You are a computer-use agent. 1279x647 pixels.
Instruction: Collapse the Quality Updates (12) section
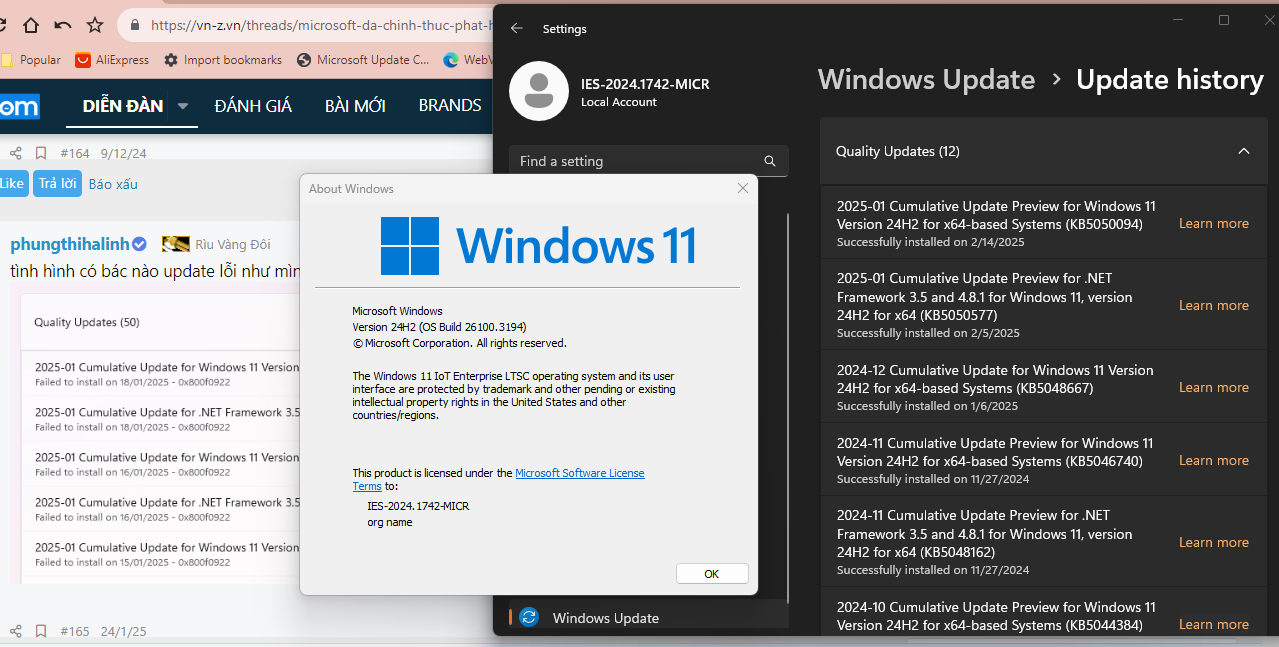click(x=1244, y=151)
